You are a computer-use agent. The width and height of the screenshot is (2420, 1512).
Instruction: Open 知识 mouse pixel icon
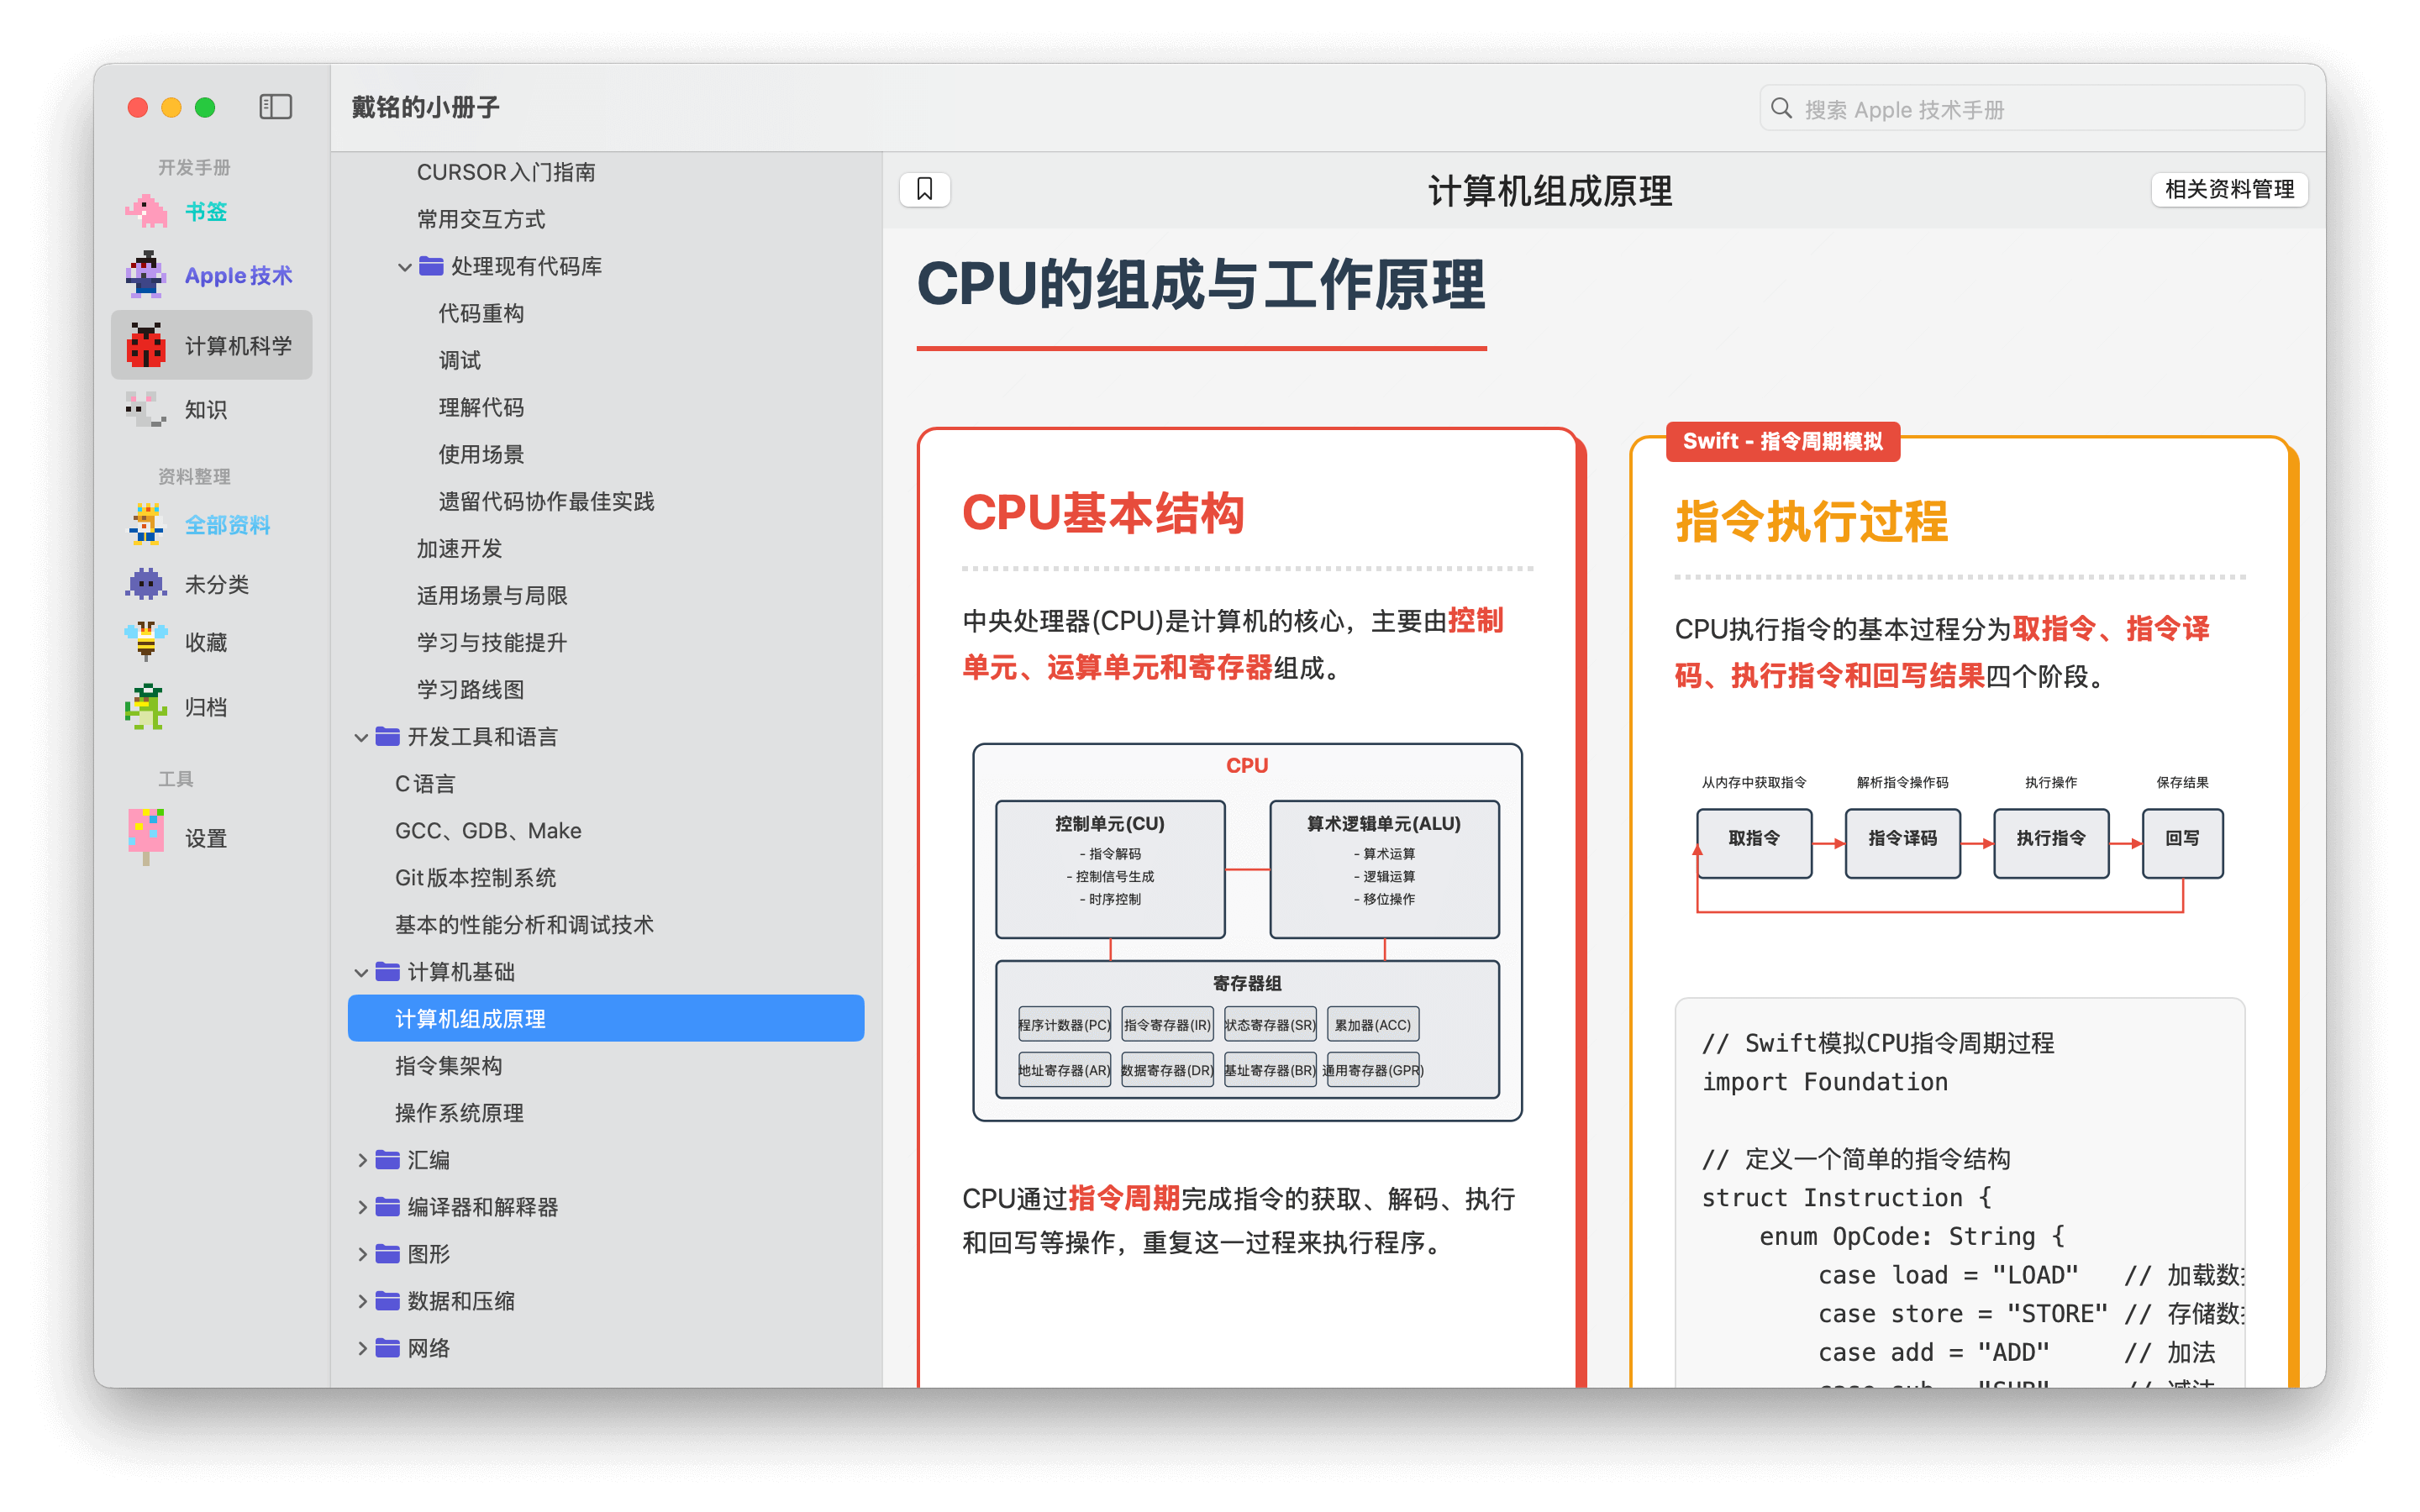[x=146, y=409]
